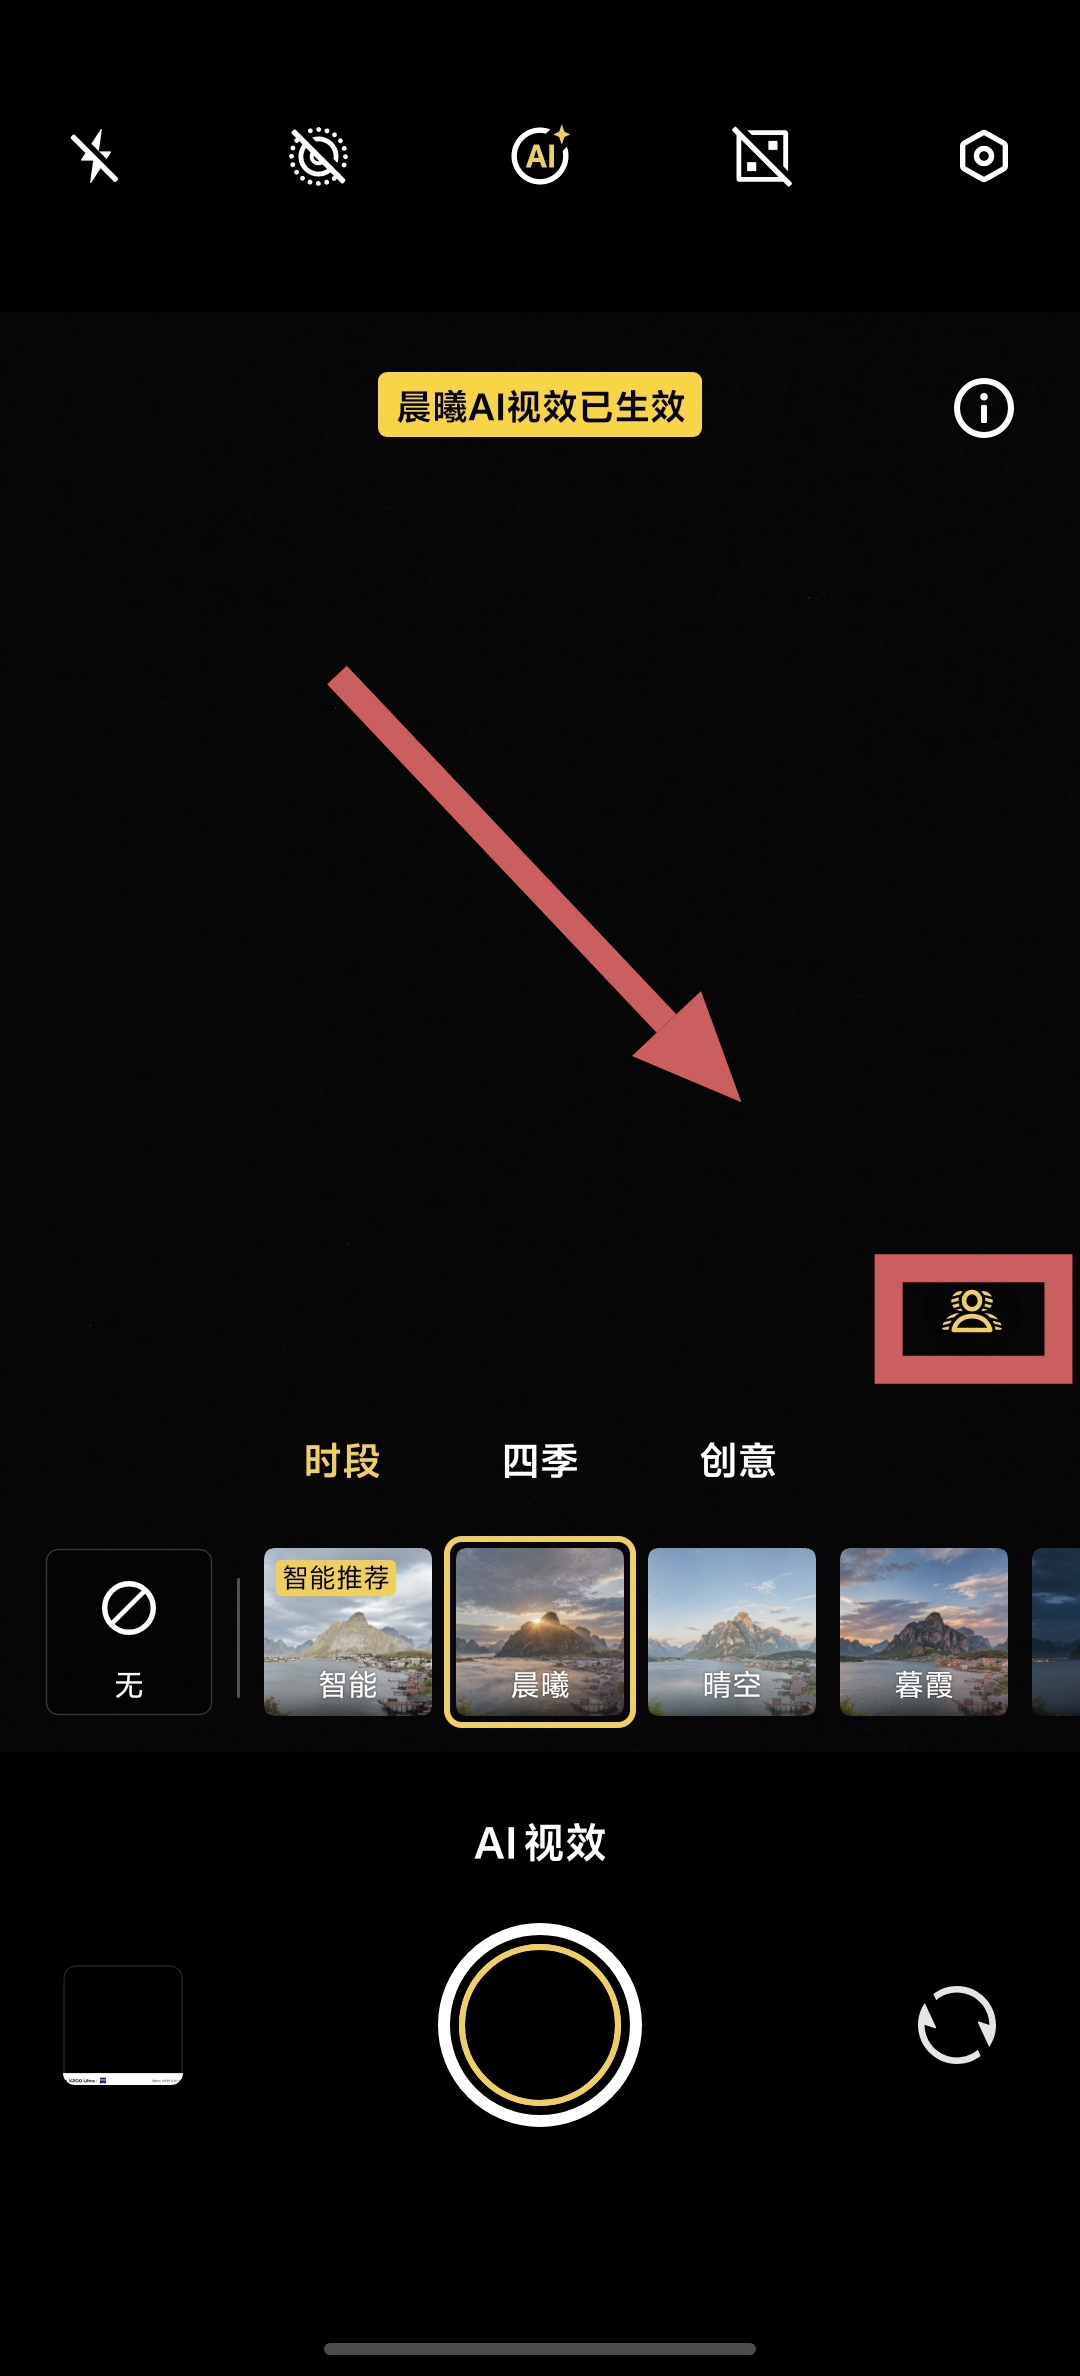
Task: Tap the partially visible last effect thumbnail
Action: click(1056, 1632)
